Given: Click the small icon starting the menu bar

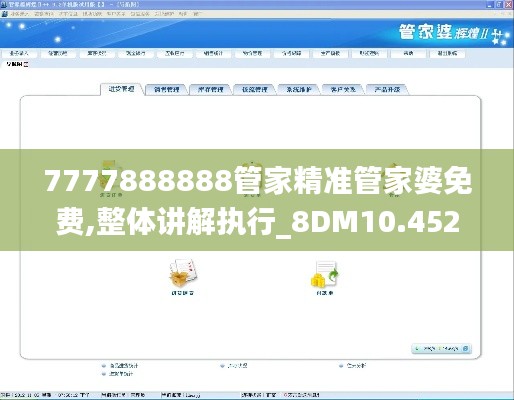Looking at the screenshot, I should point(4,14).
